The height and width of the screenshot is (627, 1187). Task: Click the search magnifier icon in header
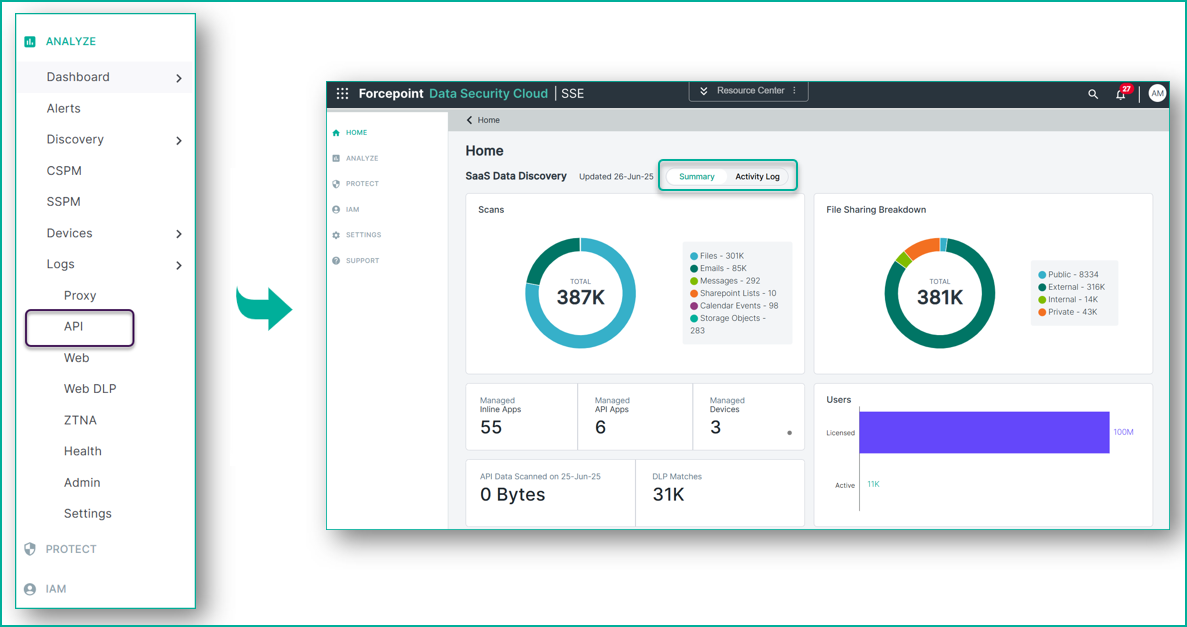coord(1093,94)
